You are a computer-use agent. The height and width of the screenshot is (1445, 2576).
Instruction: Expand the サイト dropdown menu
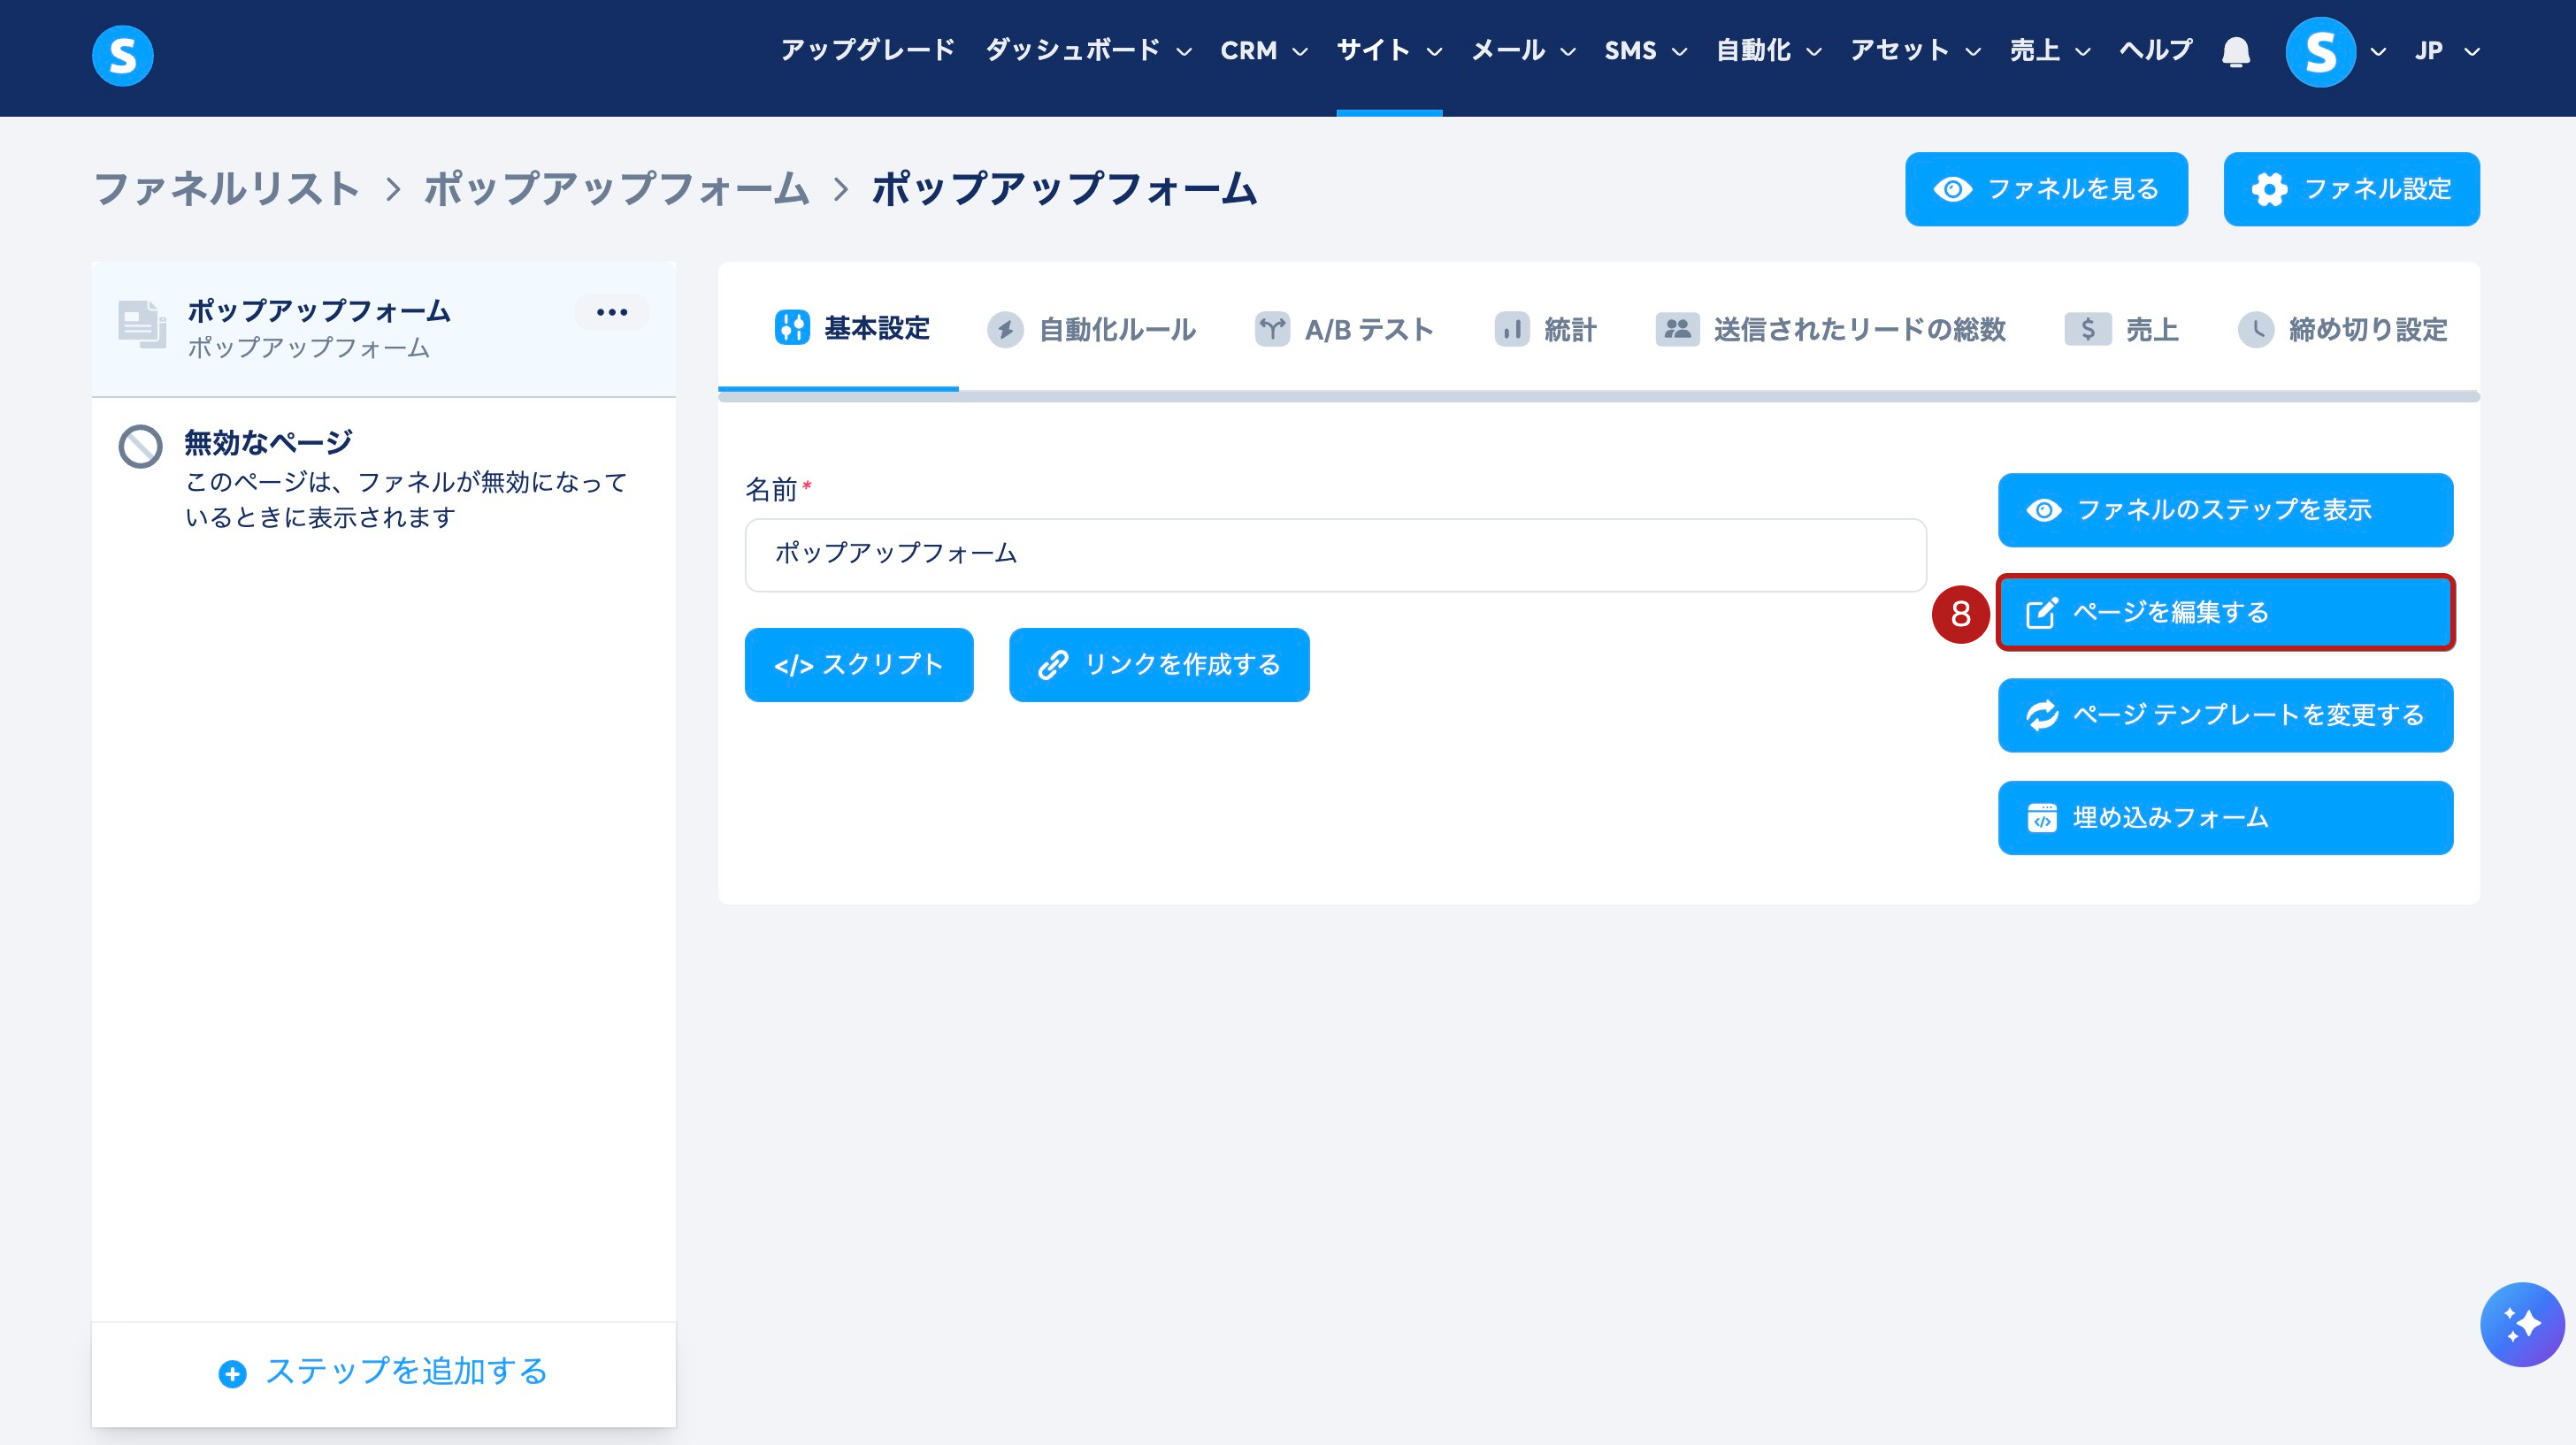click(x=1389, y=51)
